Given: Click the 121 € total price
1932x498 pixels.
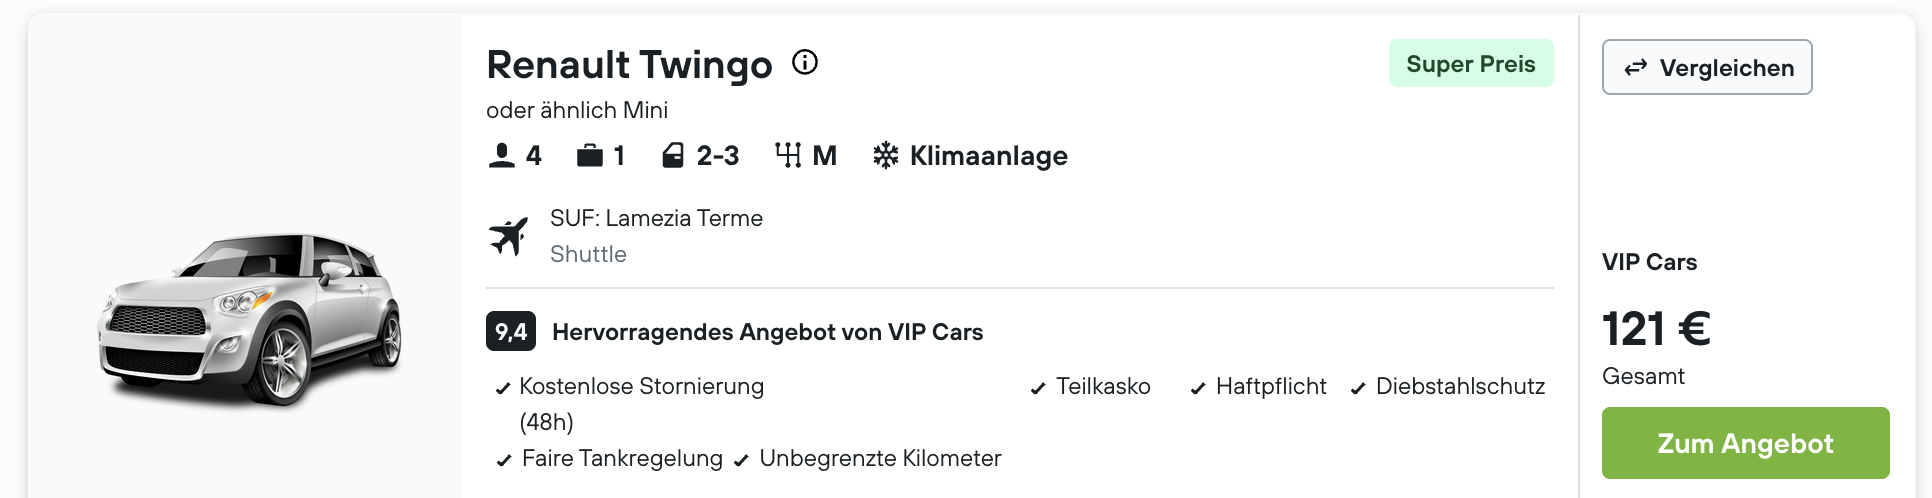Looking at the screenshot, I should [x=1656, y=328].
